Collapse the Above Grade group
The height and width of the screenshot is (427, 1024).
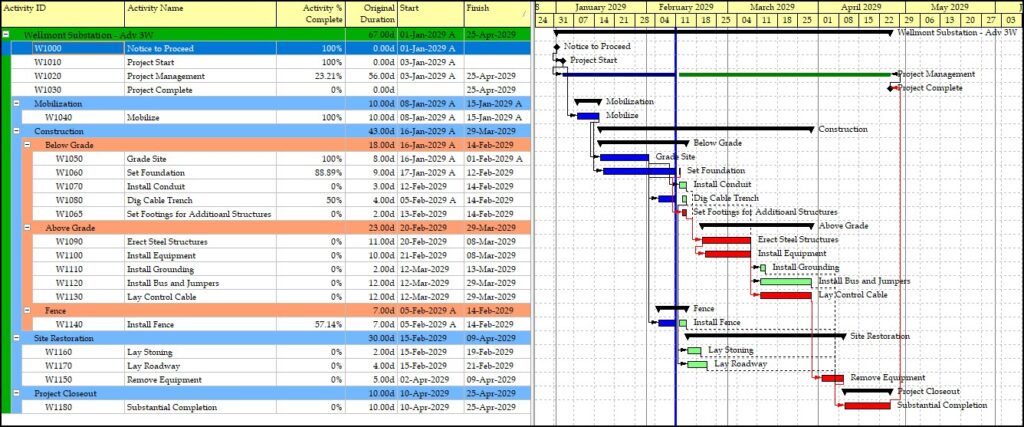point(28,228)
